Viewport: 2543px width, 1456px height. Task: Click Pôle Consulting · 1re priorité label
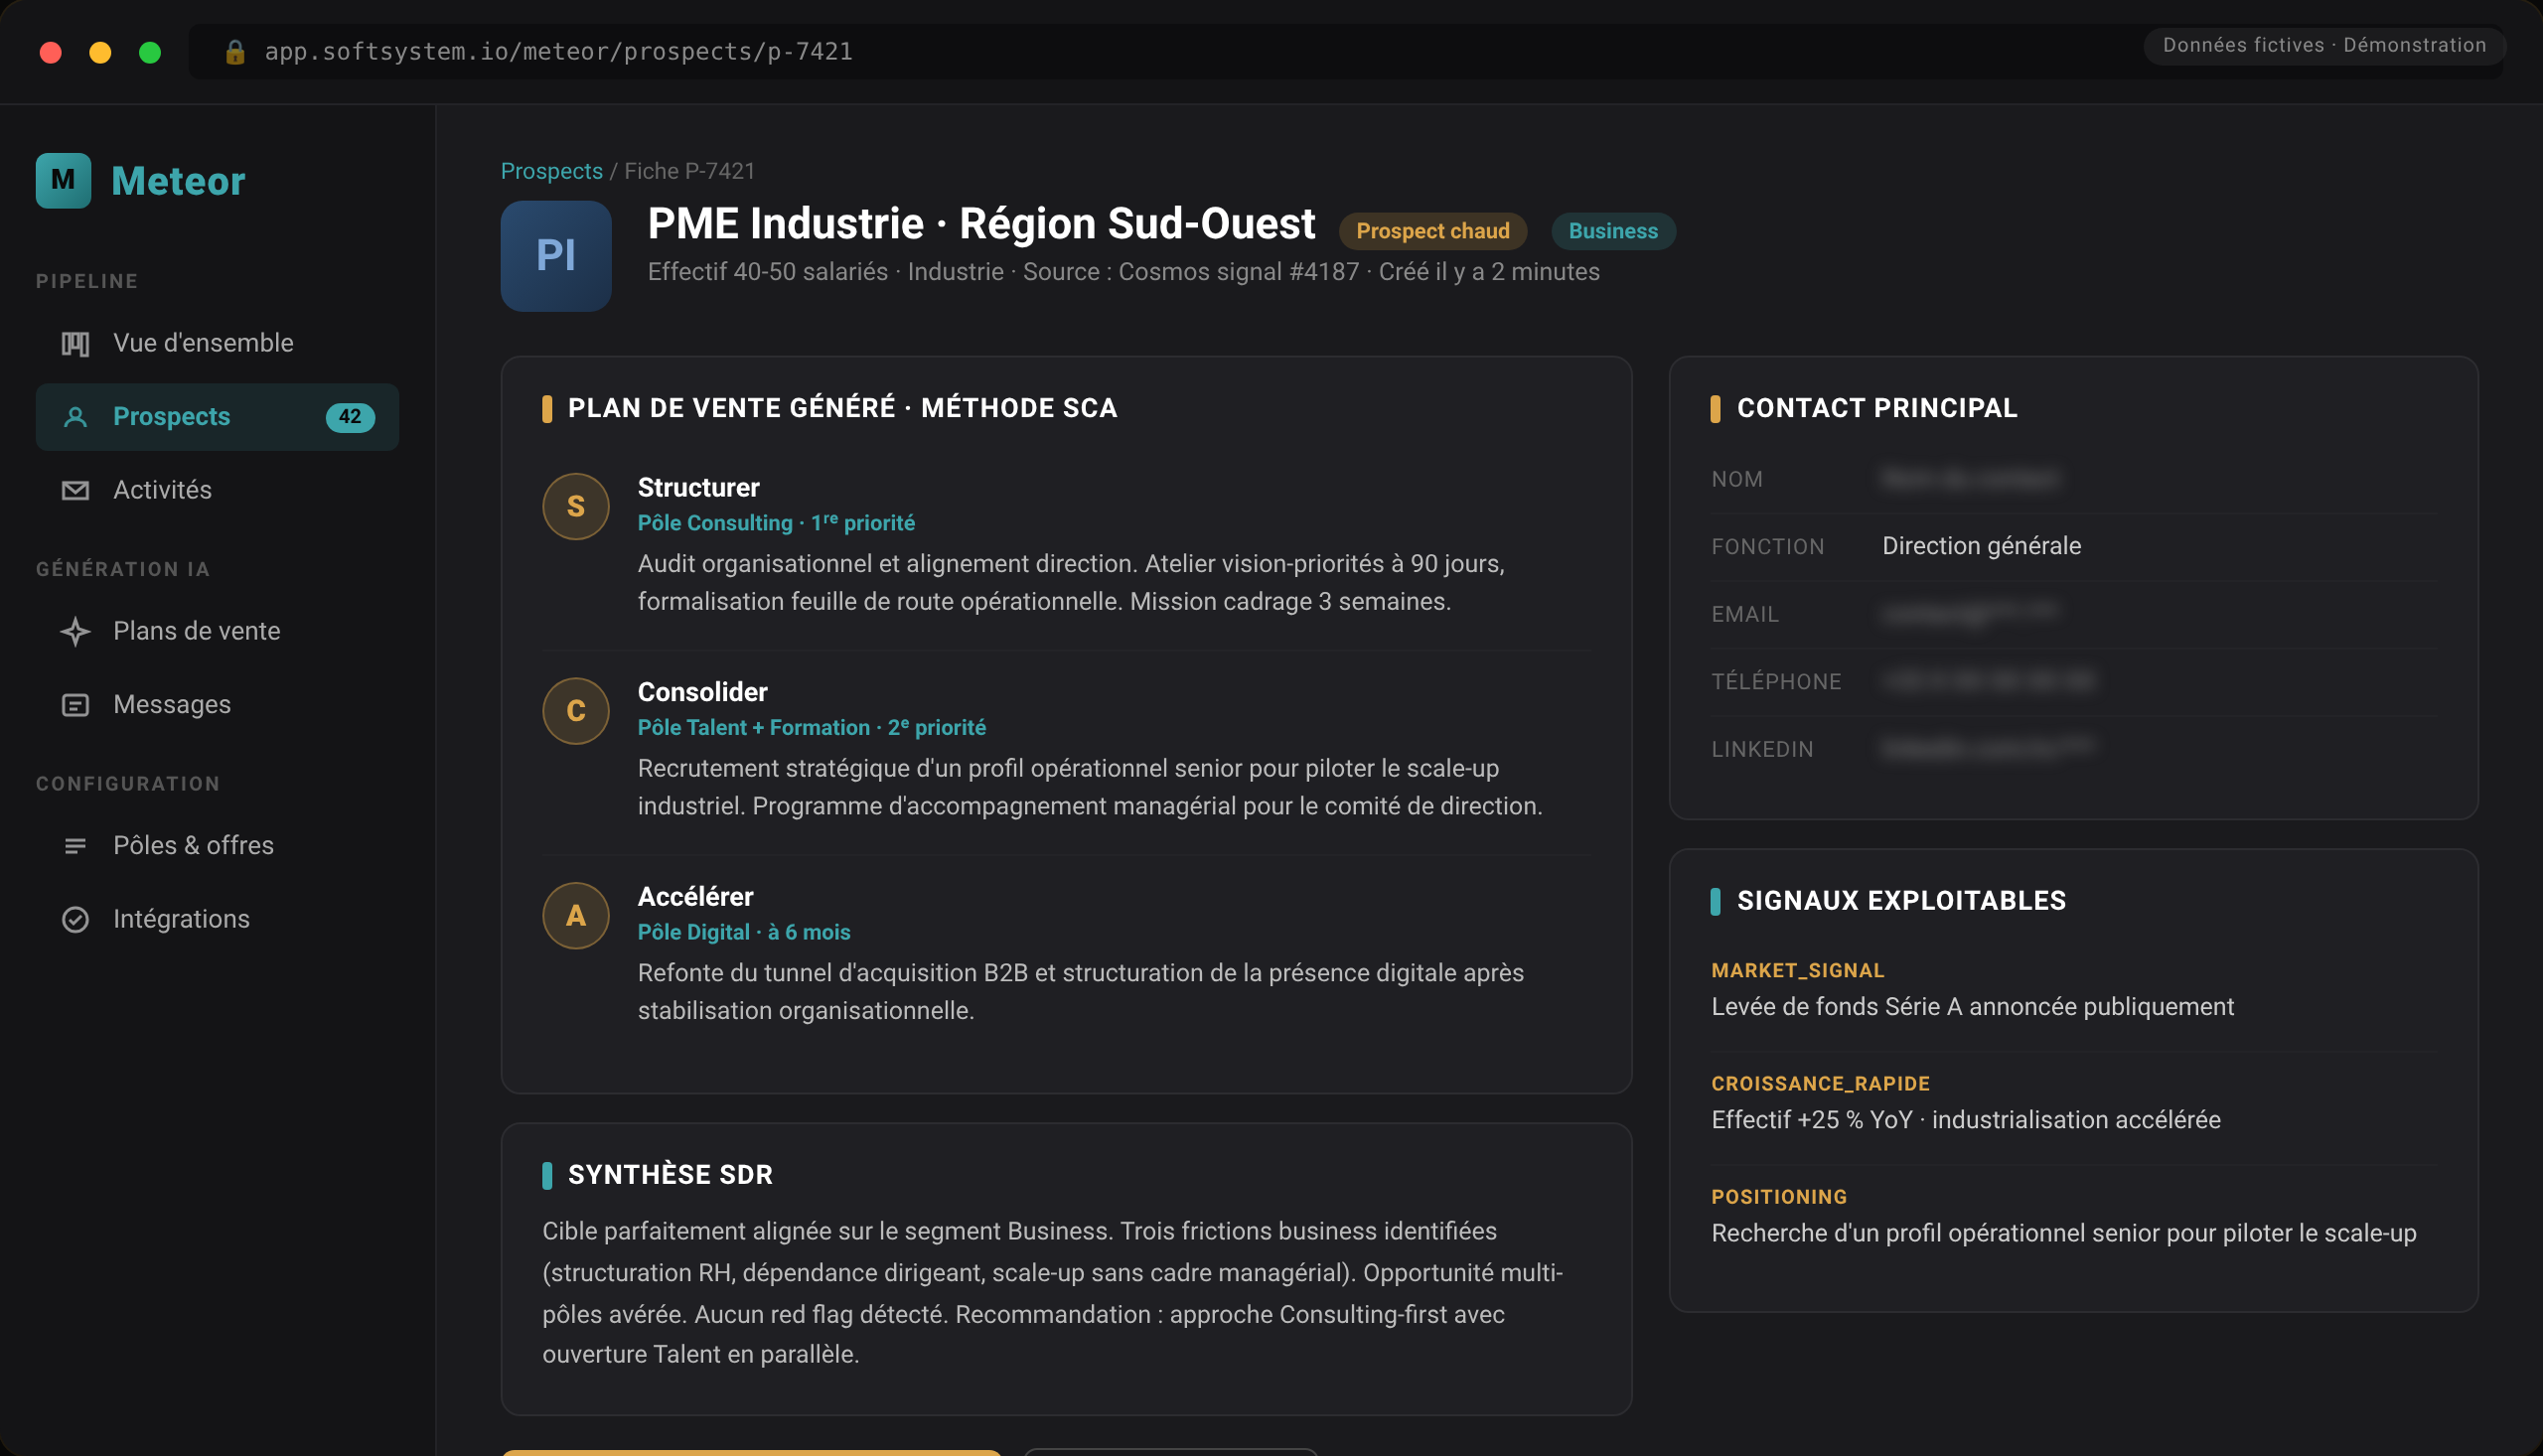pos(776,523)
